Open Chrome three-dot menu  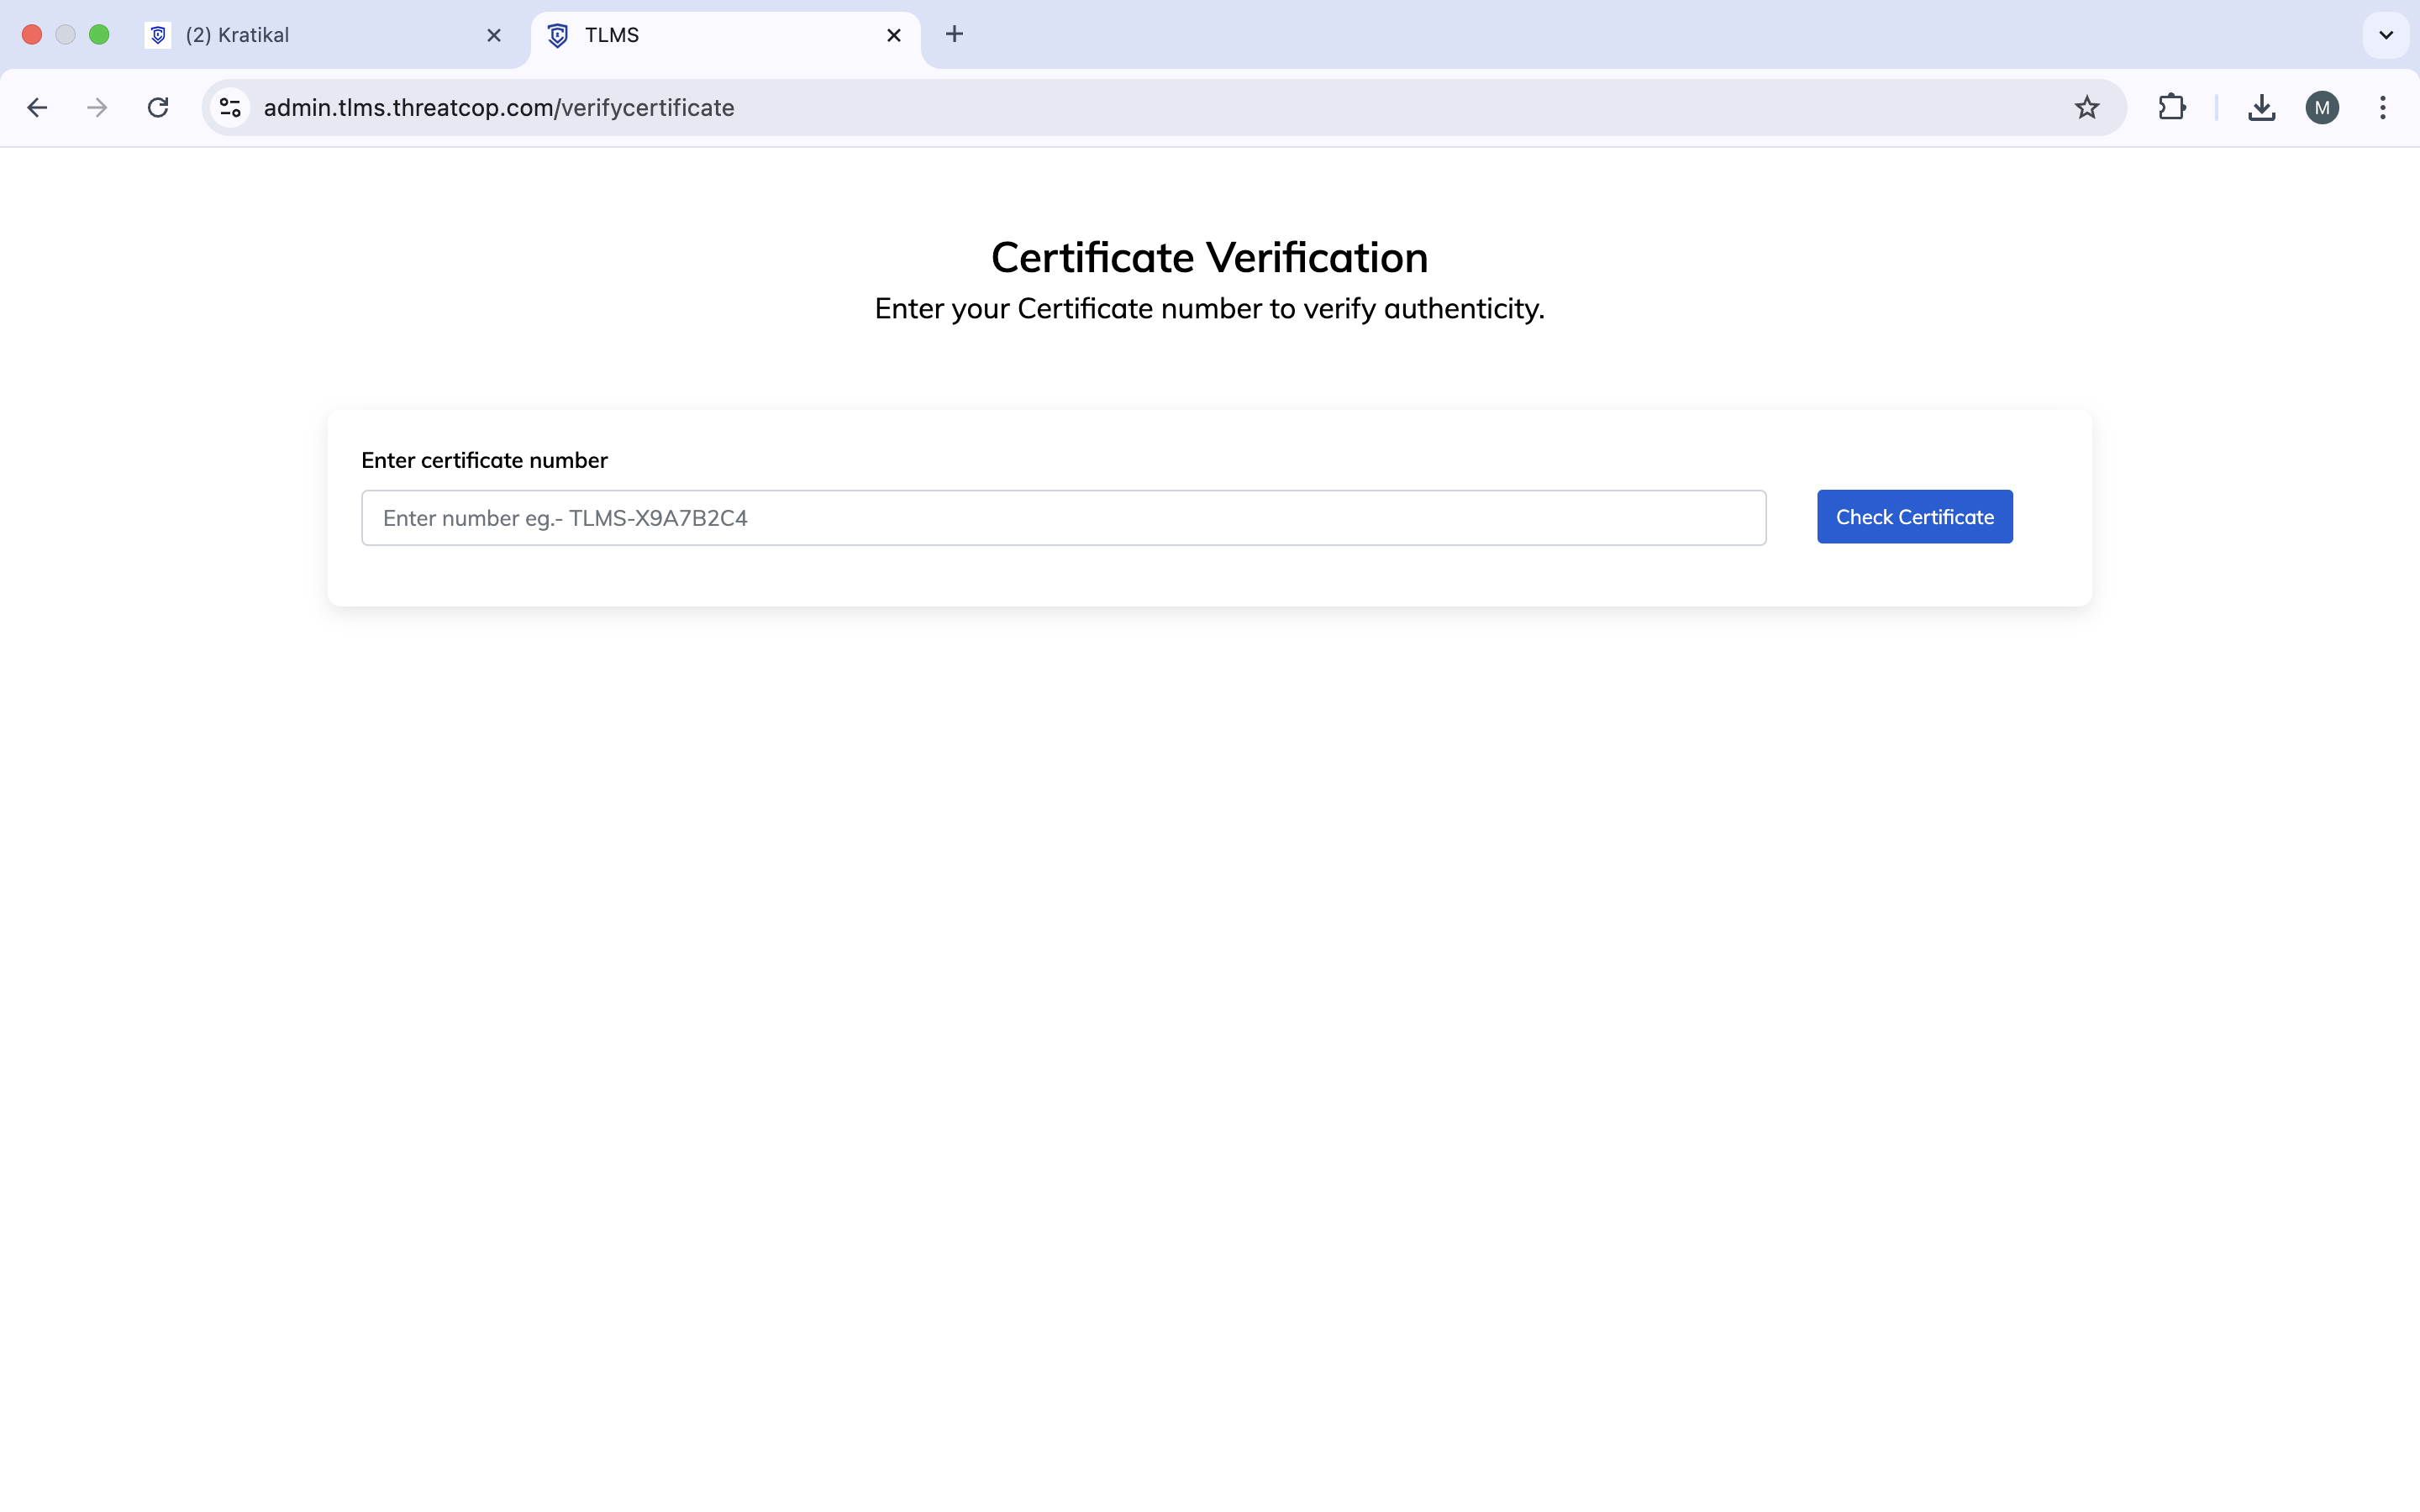pos(2383,107)
